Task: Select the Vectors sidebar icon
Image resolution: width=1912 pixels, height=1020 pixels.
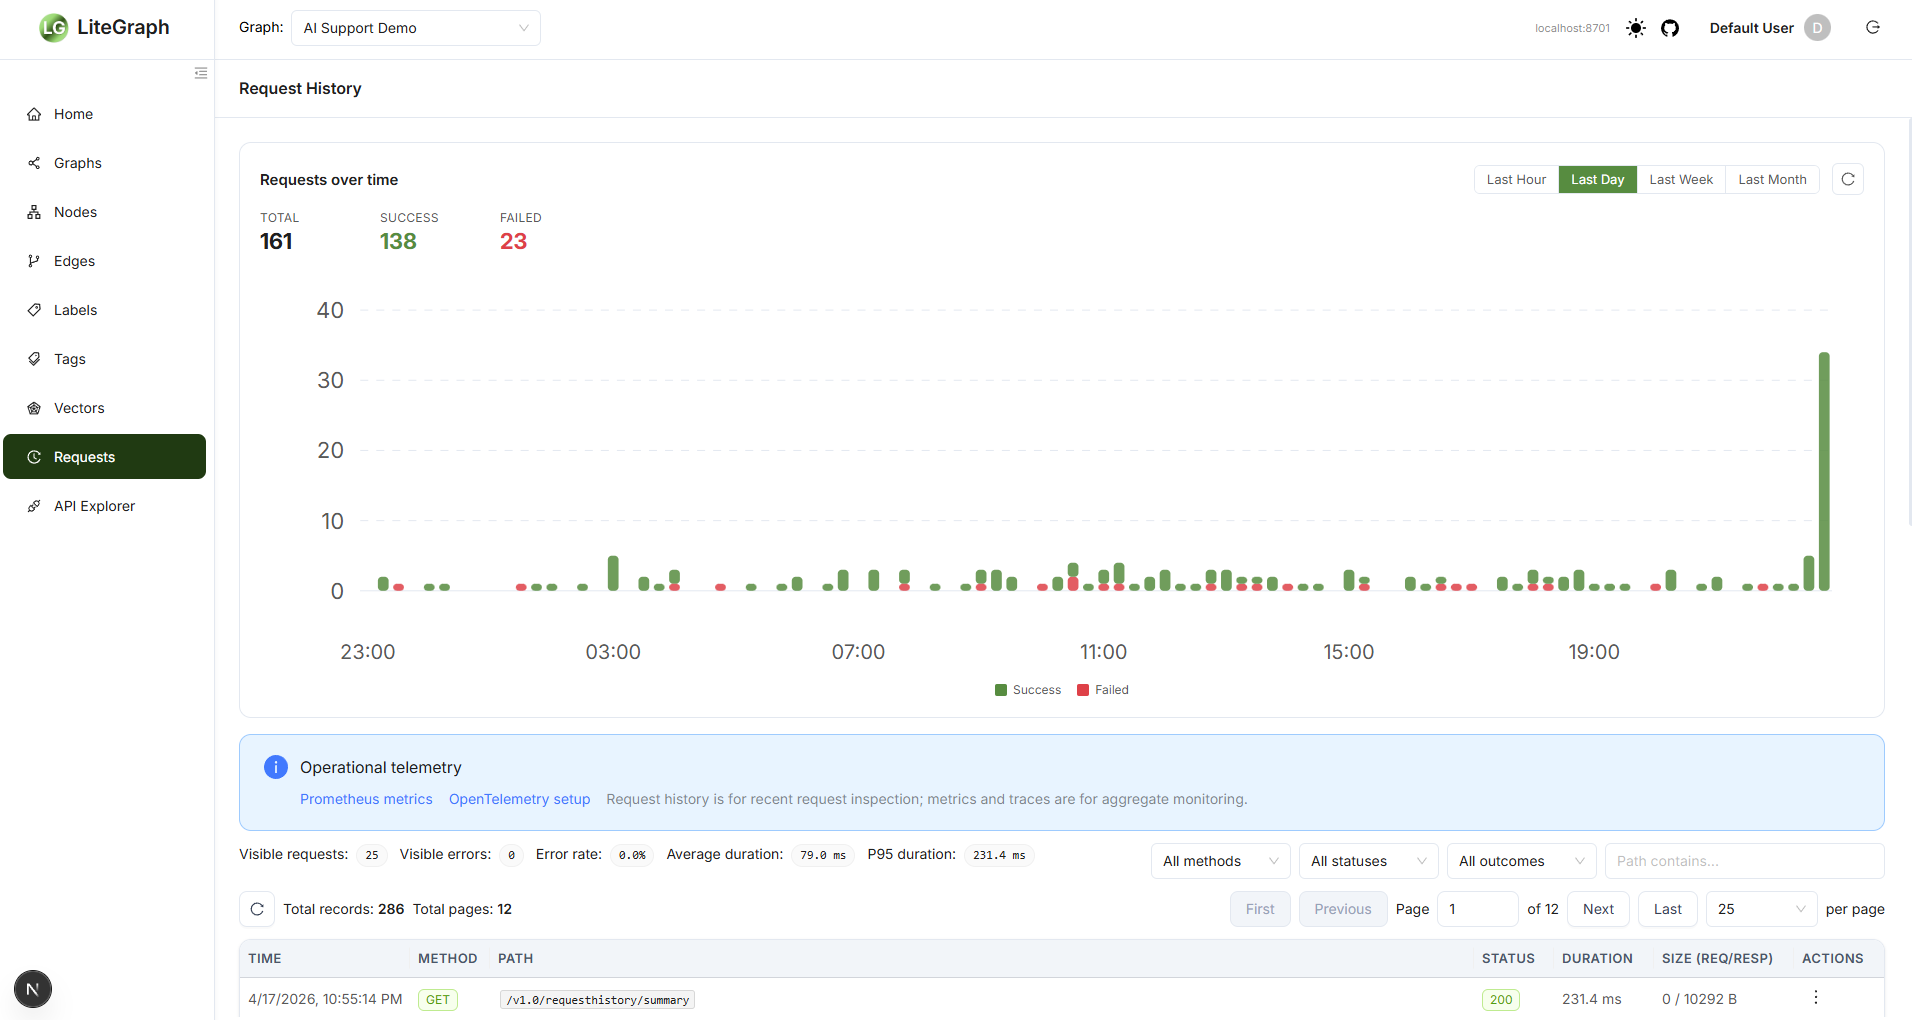Action: (x=35, y=408)
